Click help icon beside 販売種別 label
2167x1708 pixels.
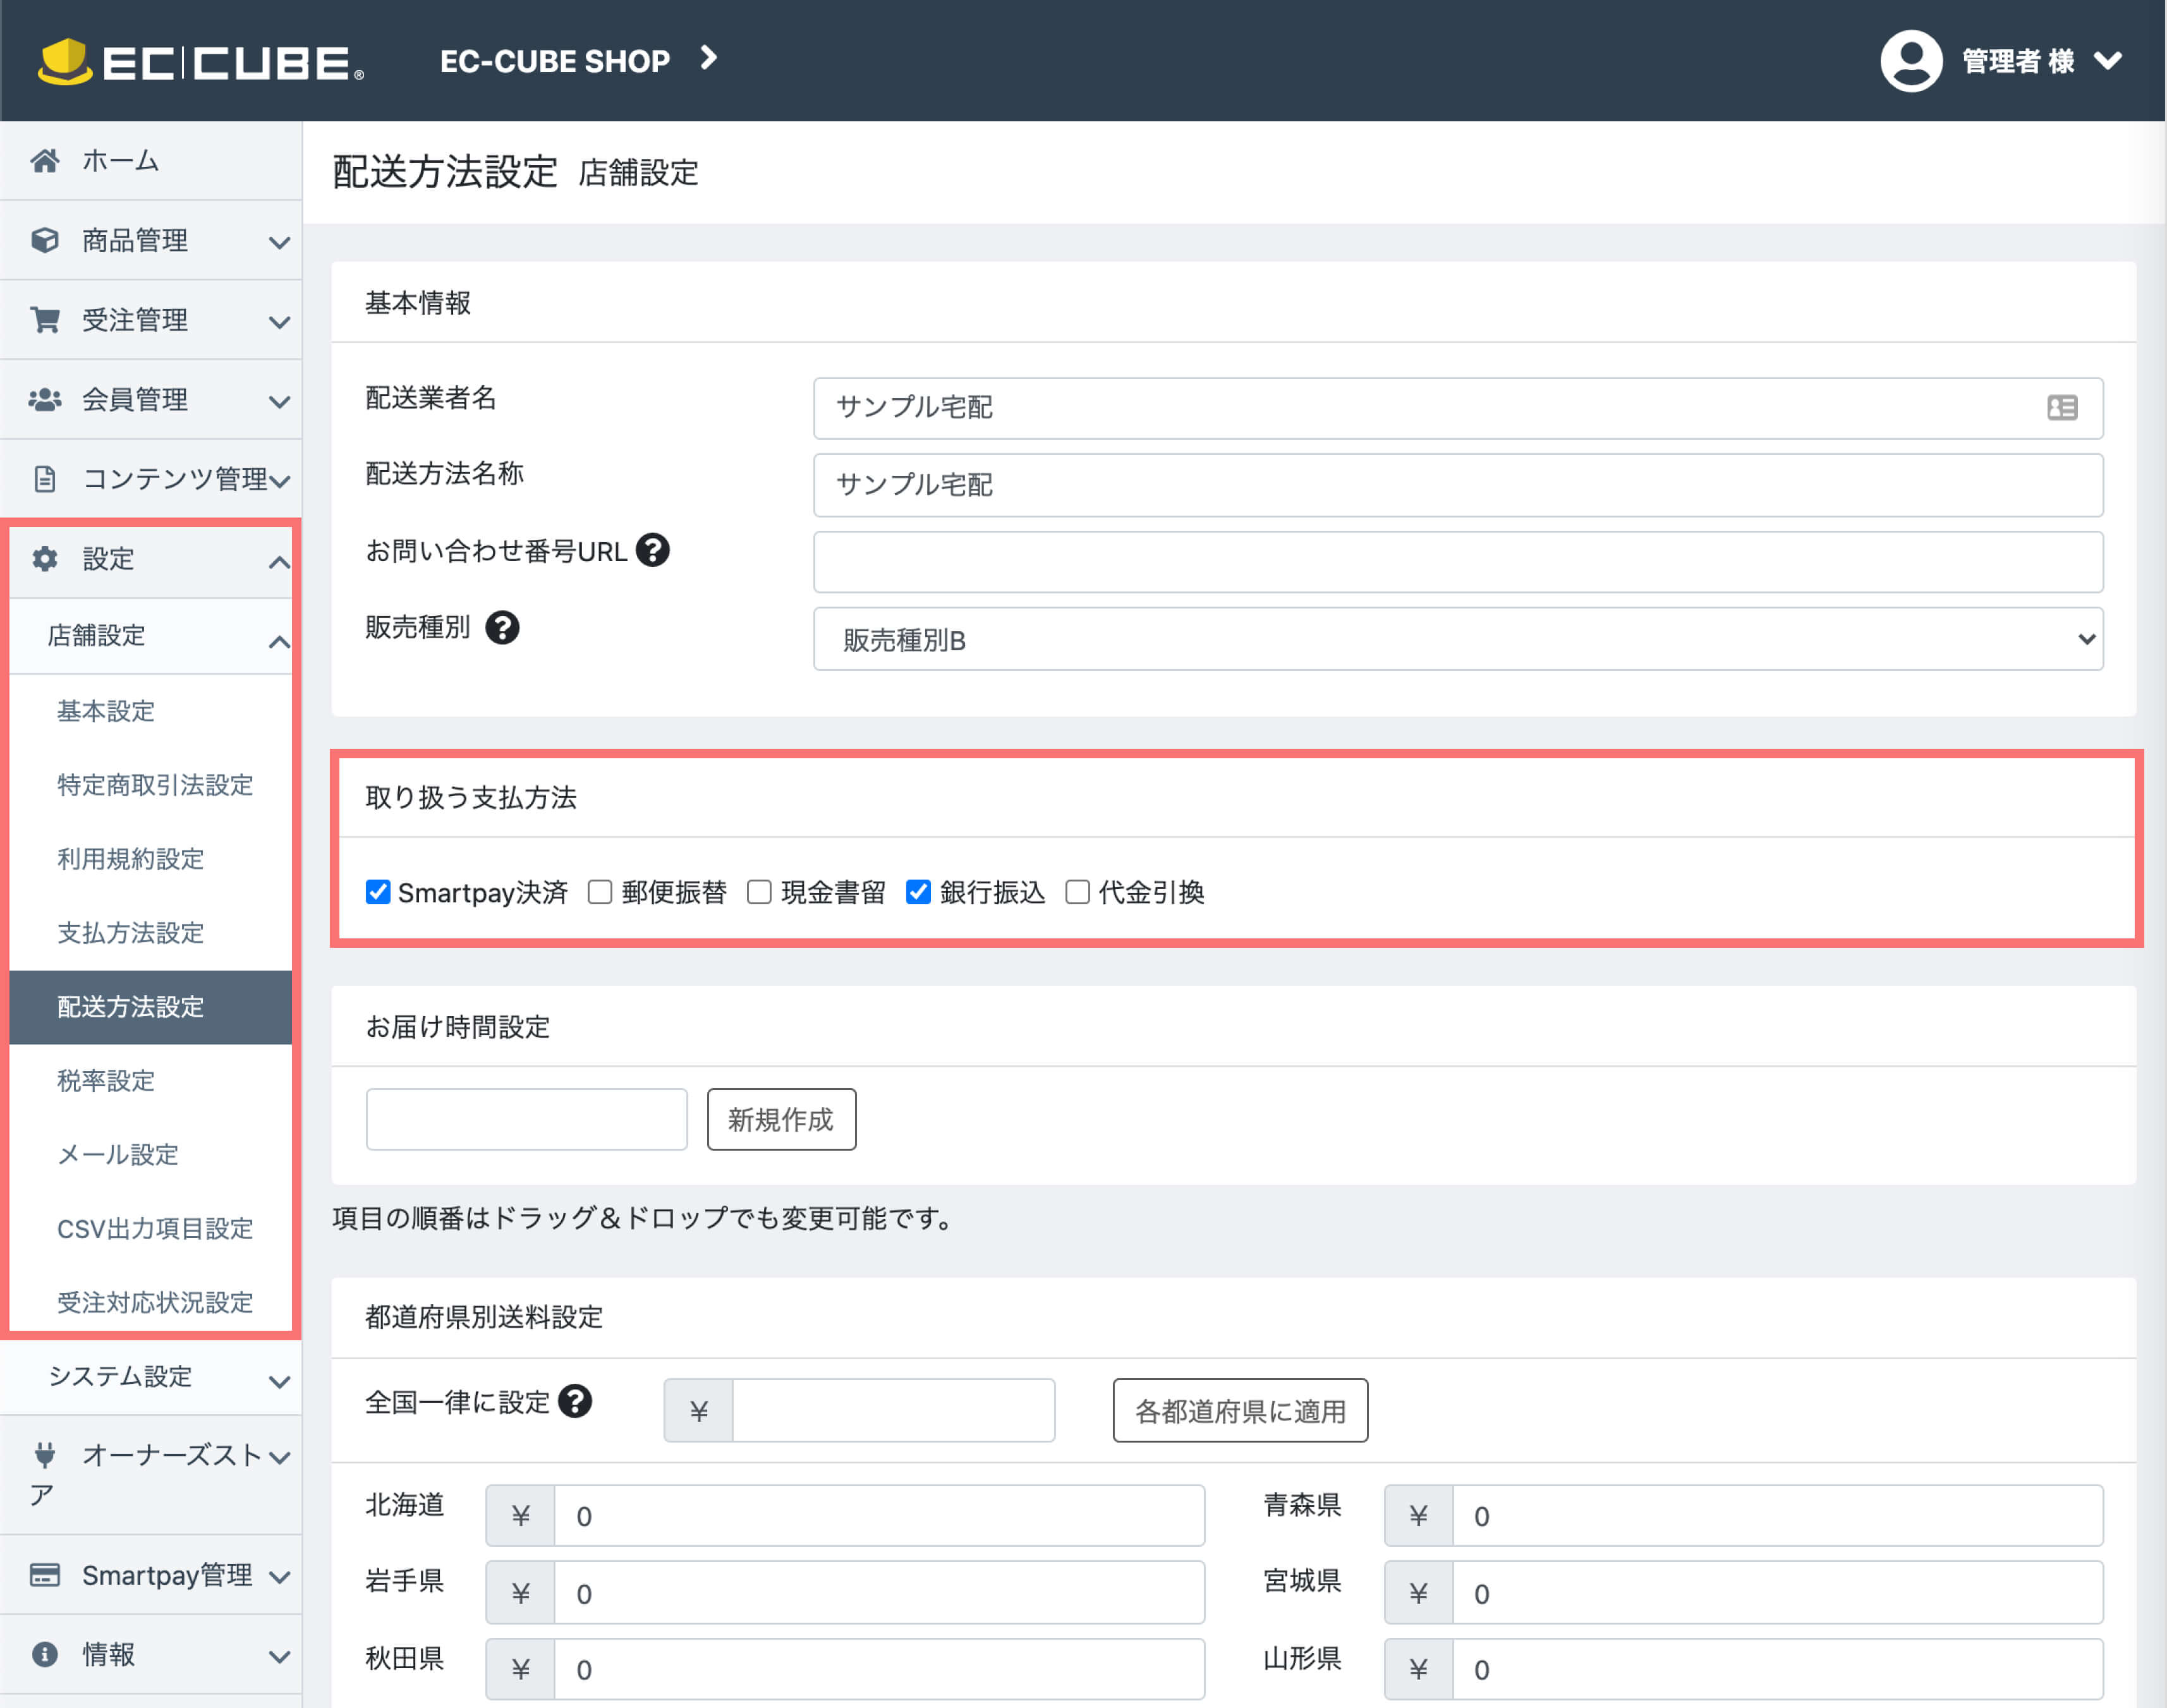coord(502,628)
